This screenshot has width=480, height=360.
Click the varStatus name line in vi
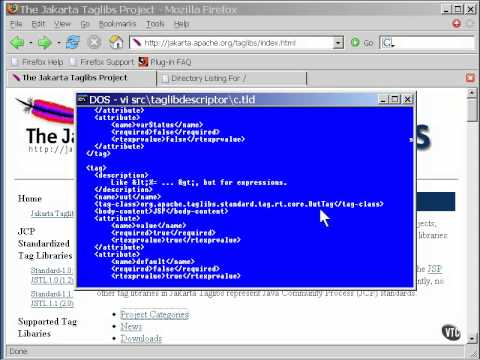tap(157, 125)
